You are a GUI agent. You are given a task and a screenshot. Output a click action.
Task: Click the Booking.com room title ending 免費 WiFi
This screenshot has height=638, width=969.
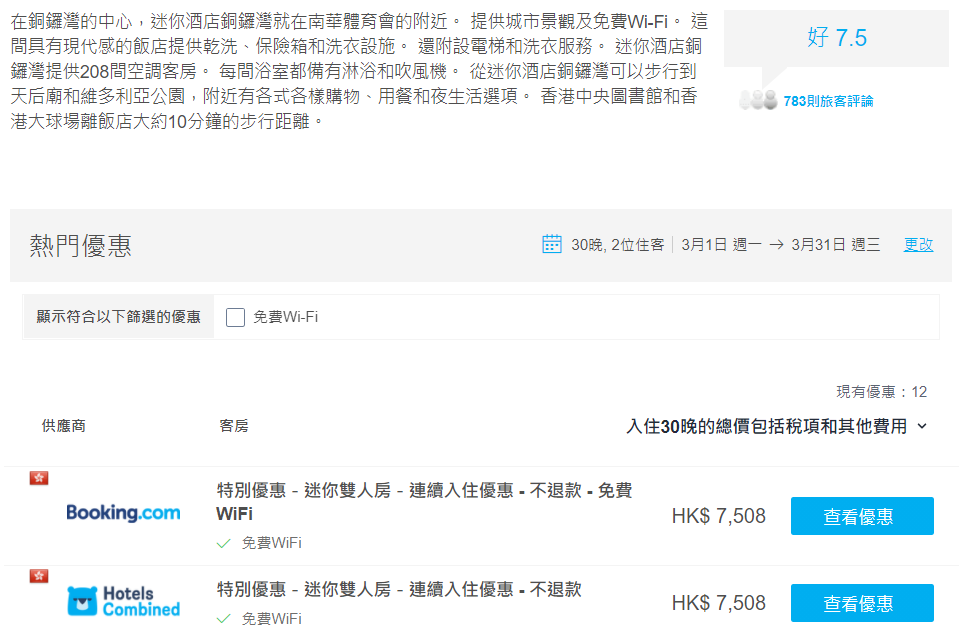tap(424, 502)
